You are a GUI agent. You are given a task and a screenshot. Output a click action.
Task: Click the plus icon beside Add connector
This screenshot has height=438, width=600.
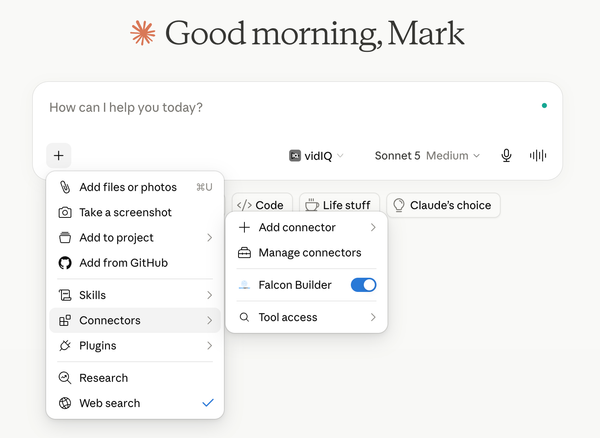(244, 227)
